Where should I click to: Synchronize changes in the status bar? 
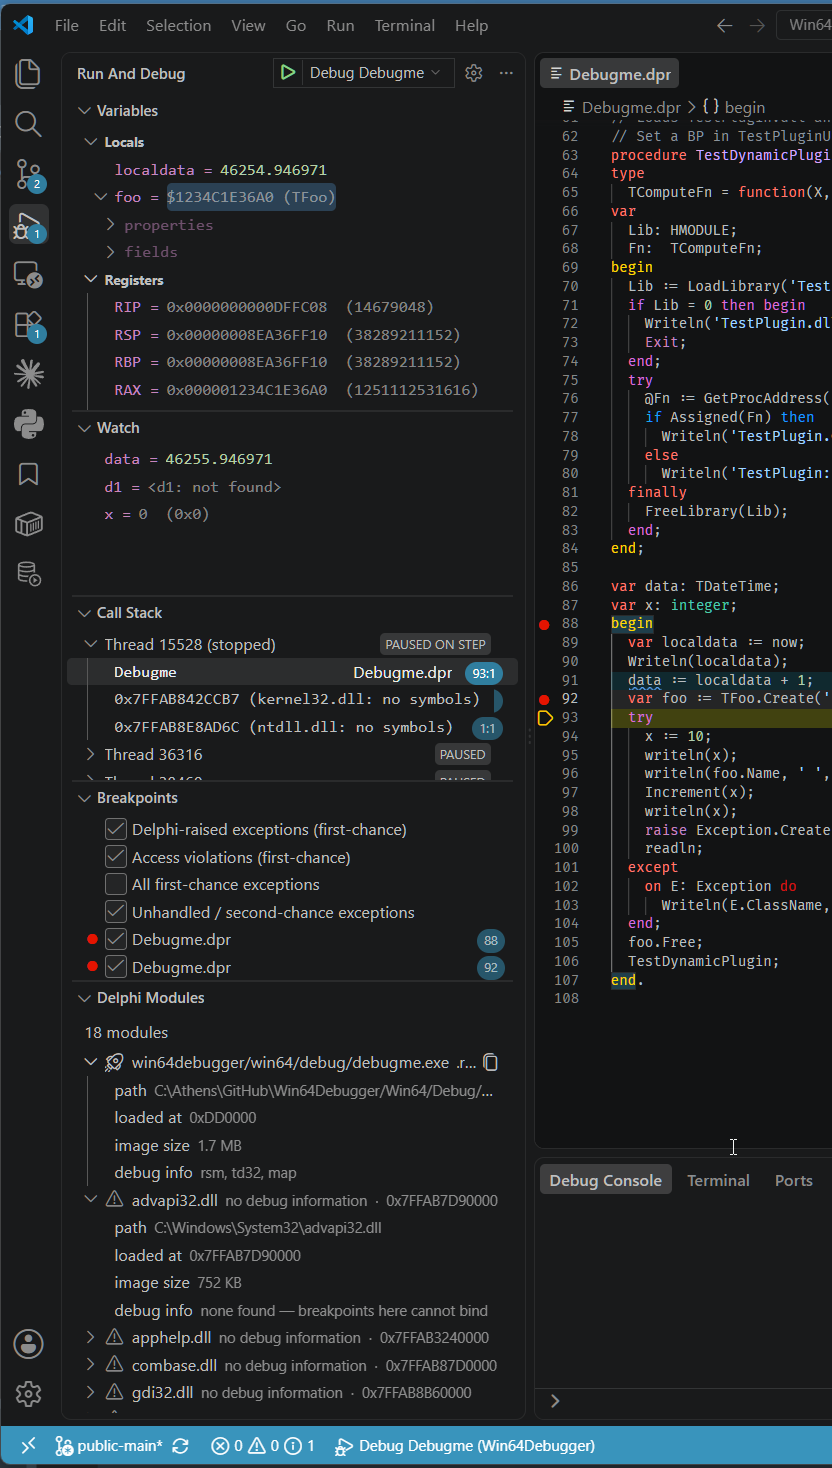coord(181,1445)
